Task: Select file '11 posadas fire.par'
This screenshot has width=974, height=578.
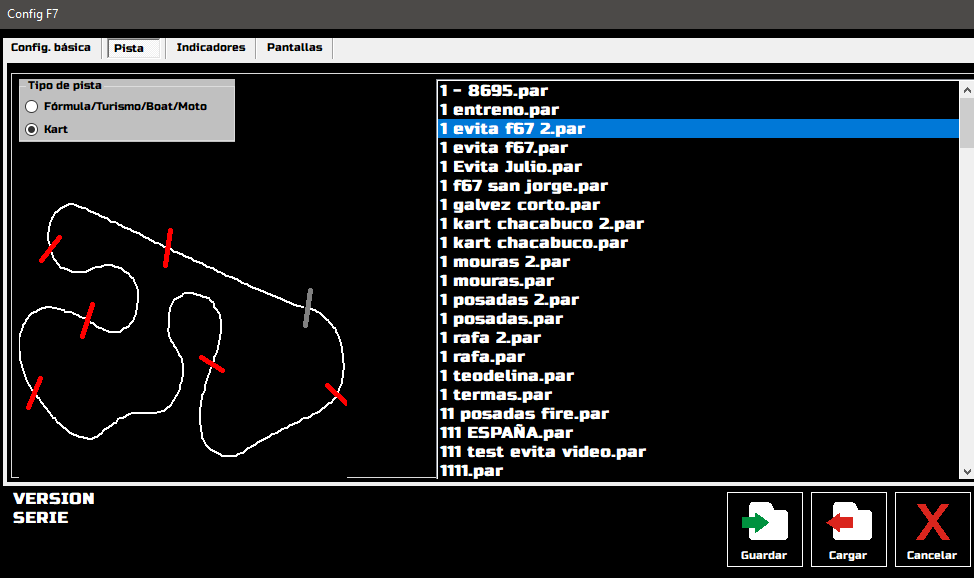Action: click(699, 414)
